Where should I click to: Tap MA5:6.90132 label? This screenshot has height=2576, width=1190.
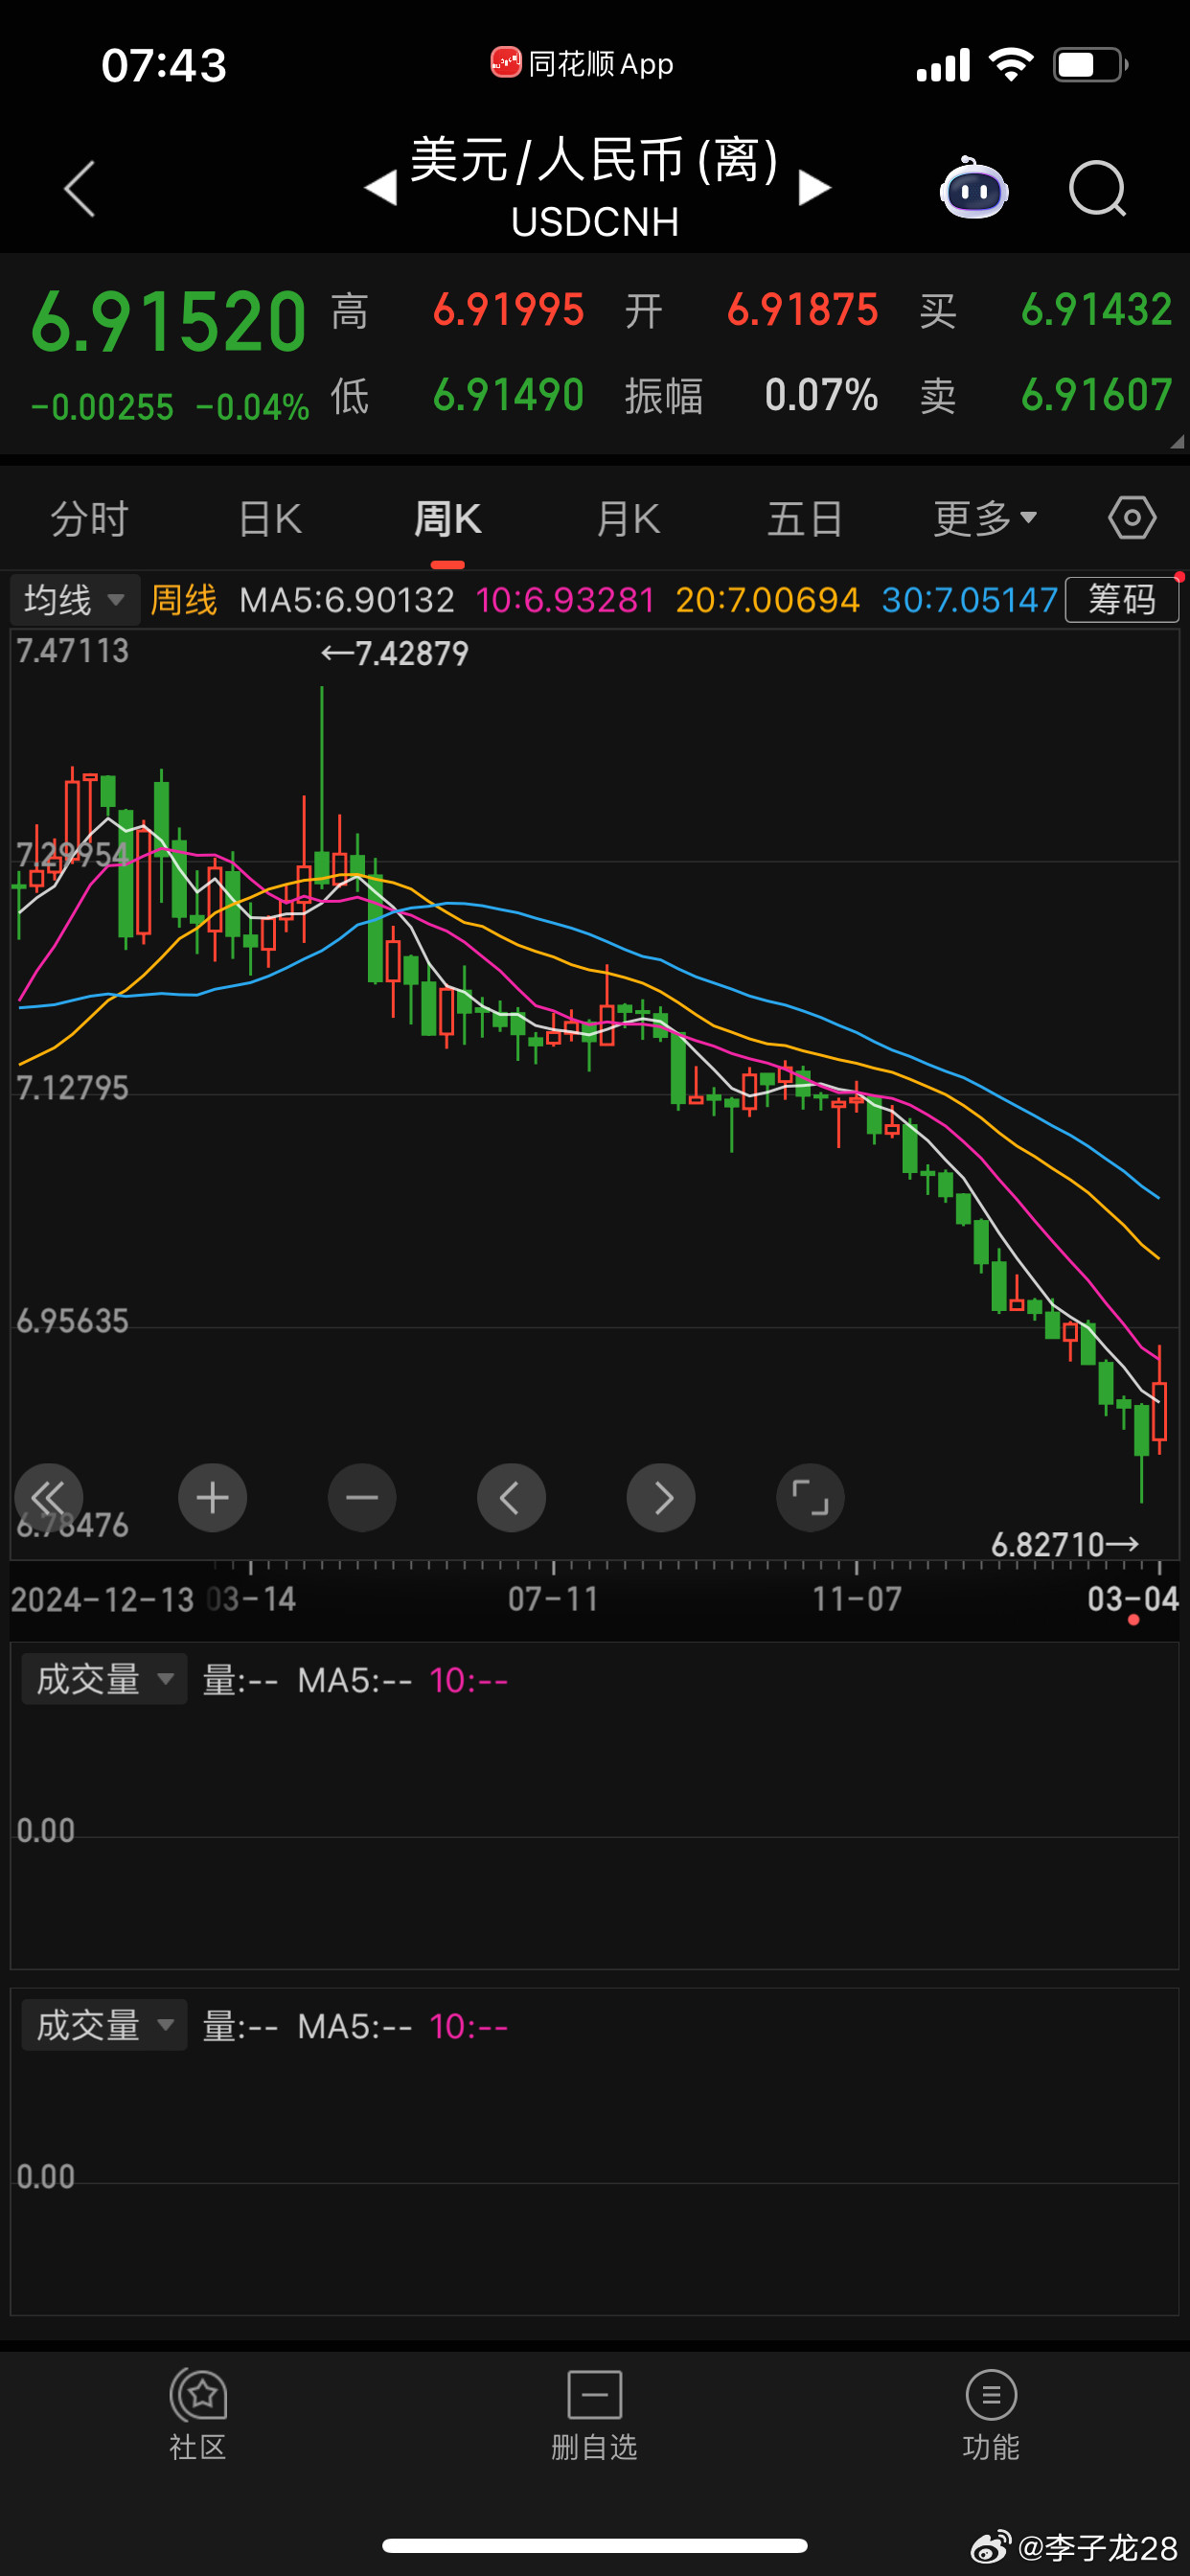click(347, 600)
